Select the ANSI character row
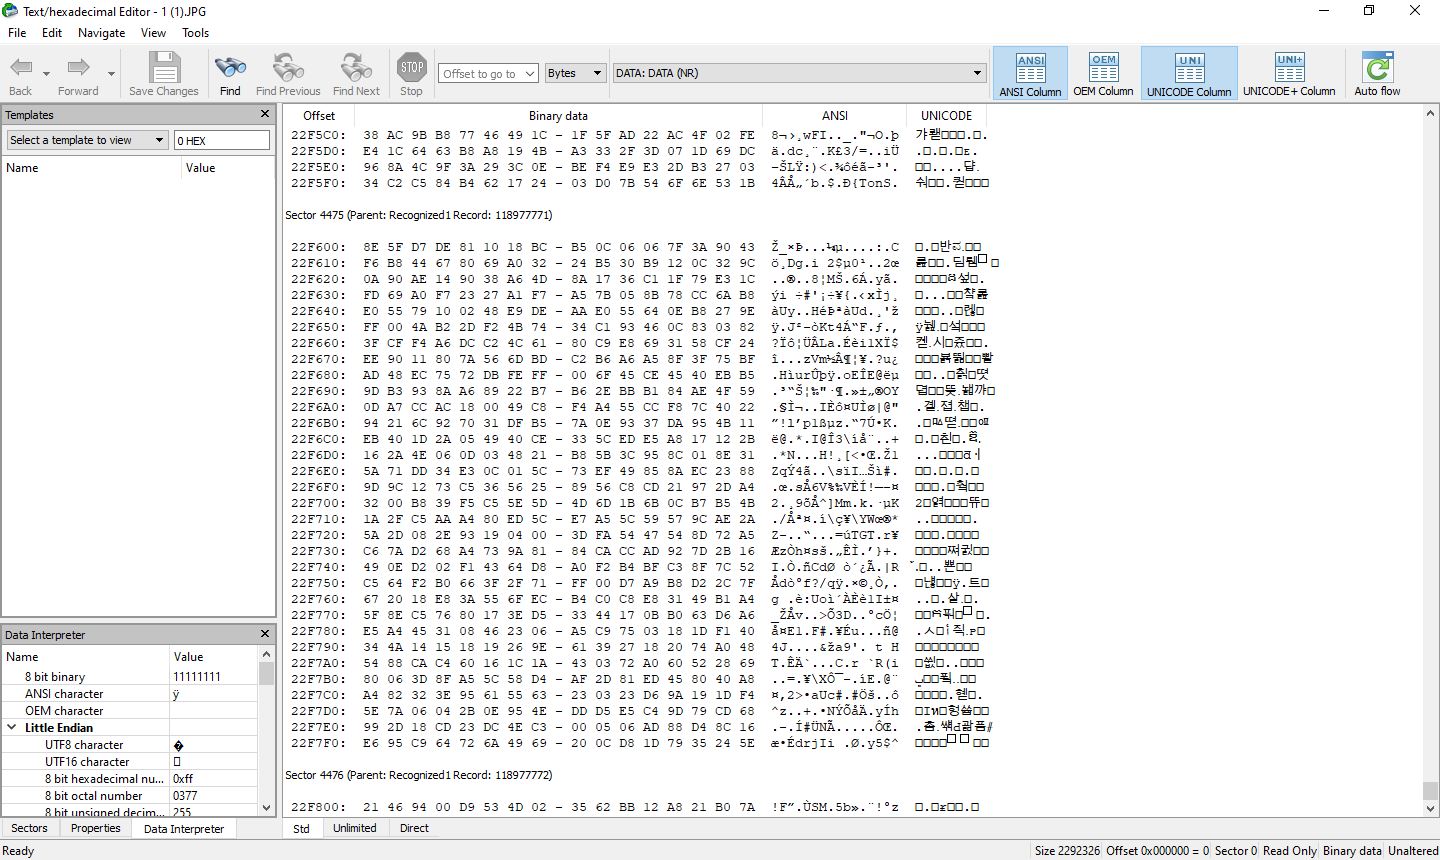Screen dimensions: 1440x860 pyautogui.click(x=130, y=694)
